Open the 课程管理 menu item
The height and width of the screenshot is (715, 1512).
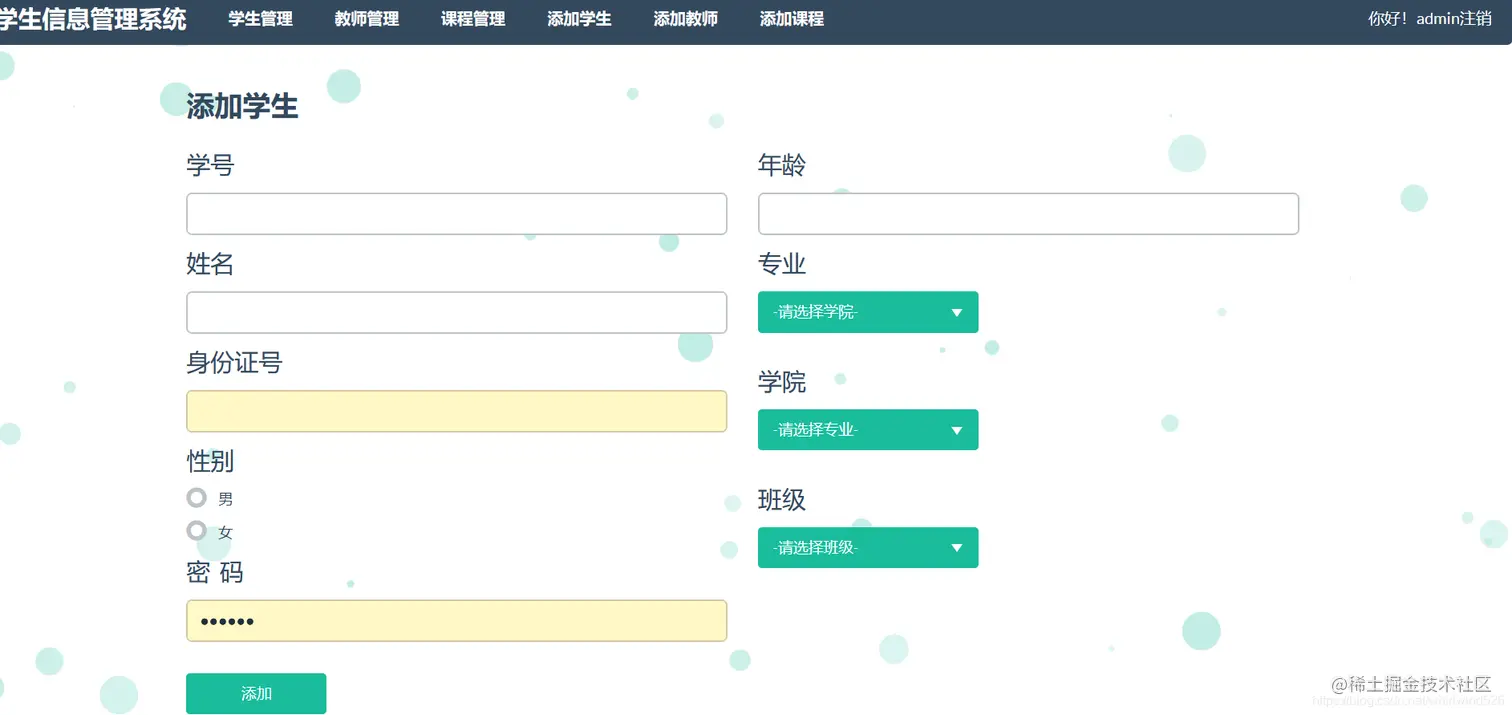pos(473,19)
